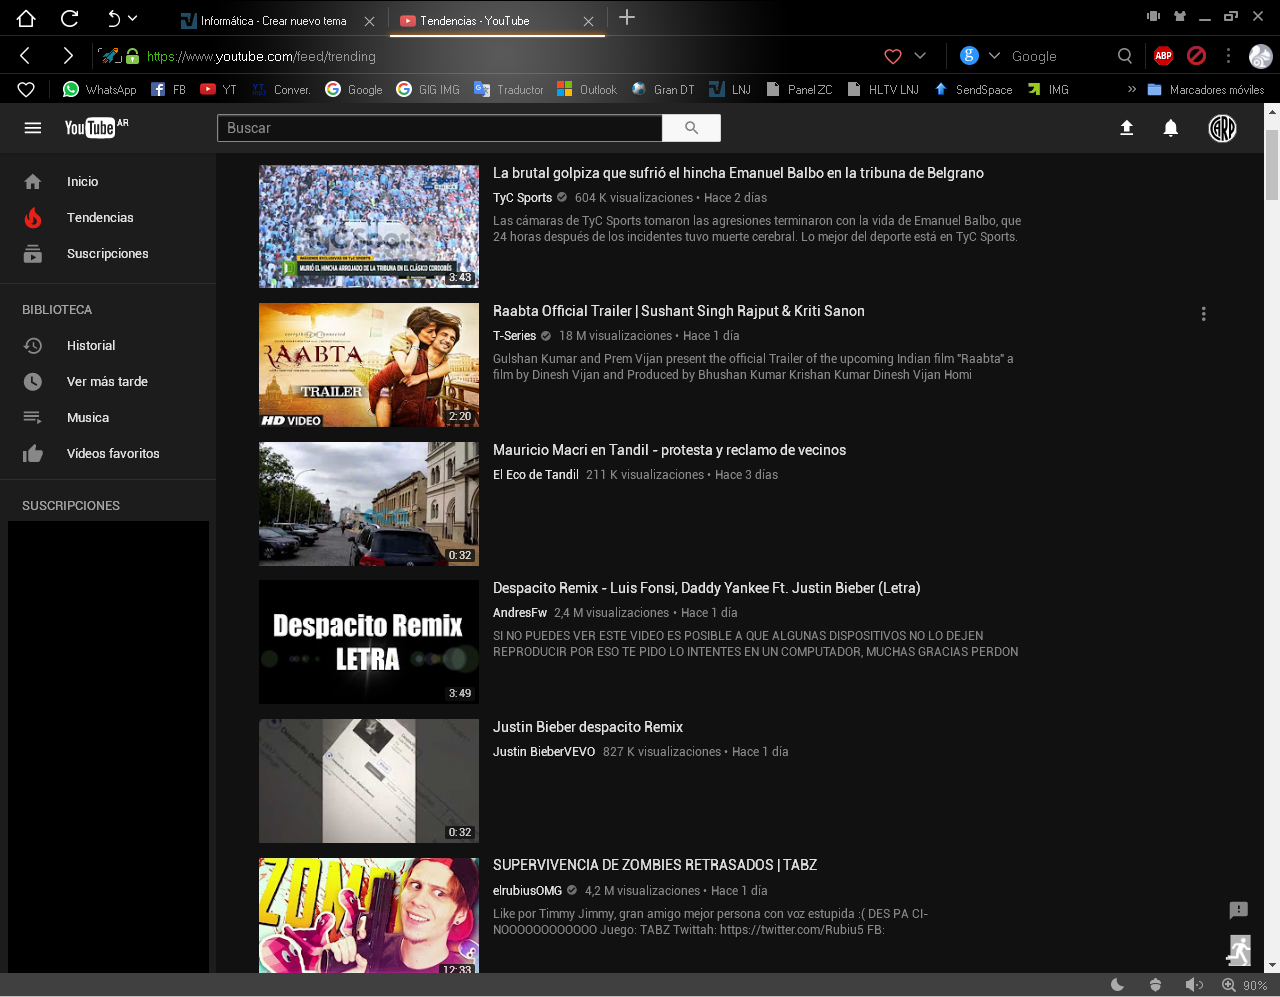The image size is (1280, 997).
Task: Open the undo history dropdown arrow
Action: [x=133, y=18]
